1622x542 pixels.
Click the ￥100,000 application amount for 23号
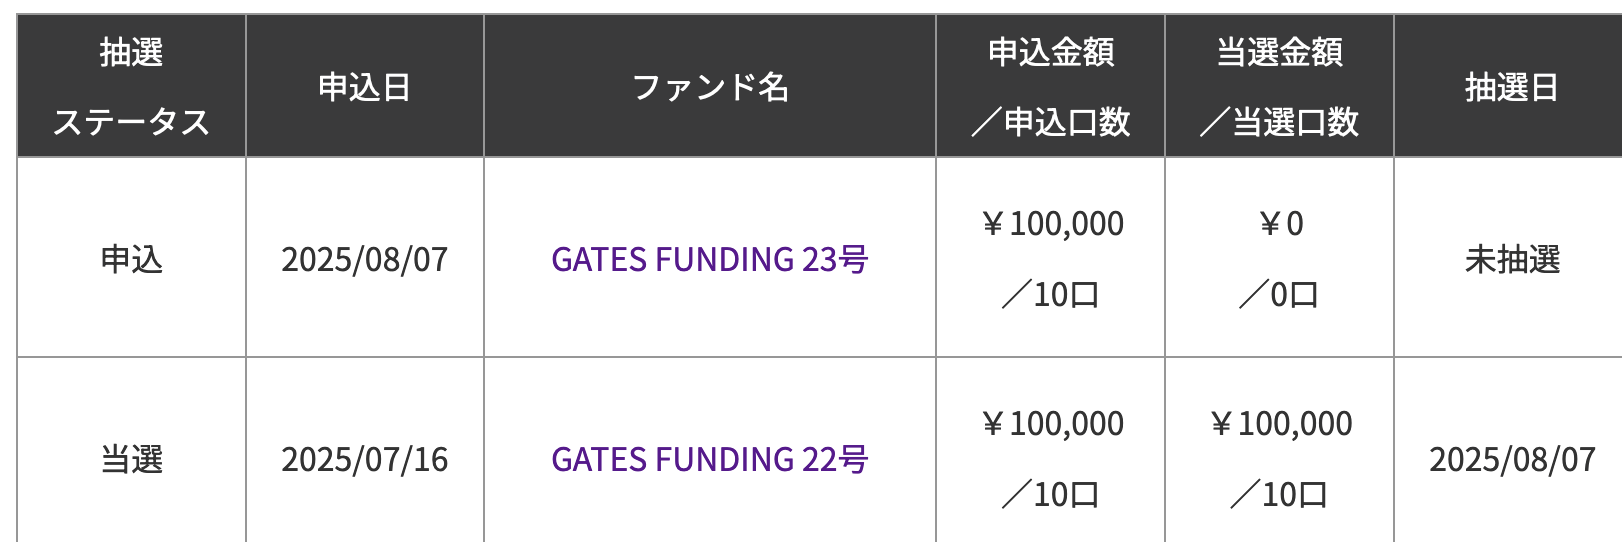pyautogui.click(x=1052, y=223)
